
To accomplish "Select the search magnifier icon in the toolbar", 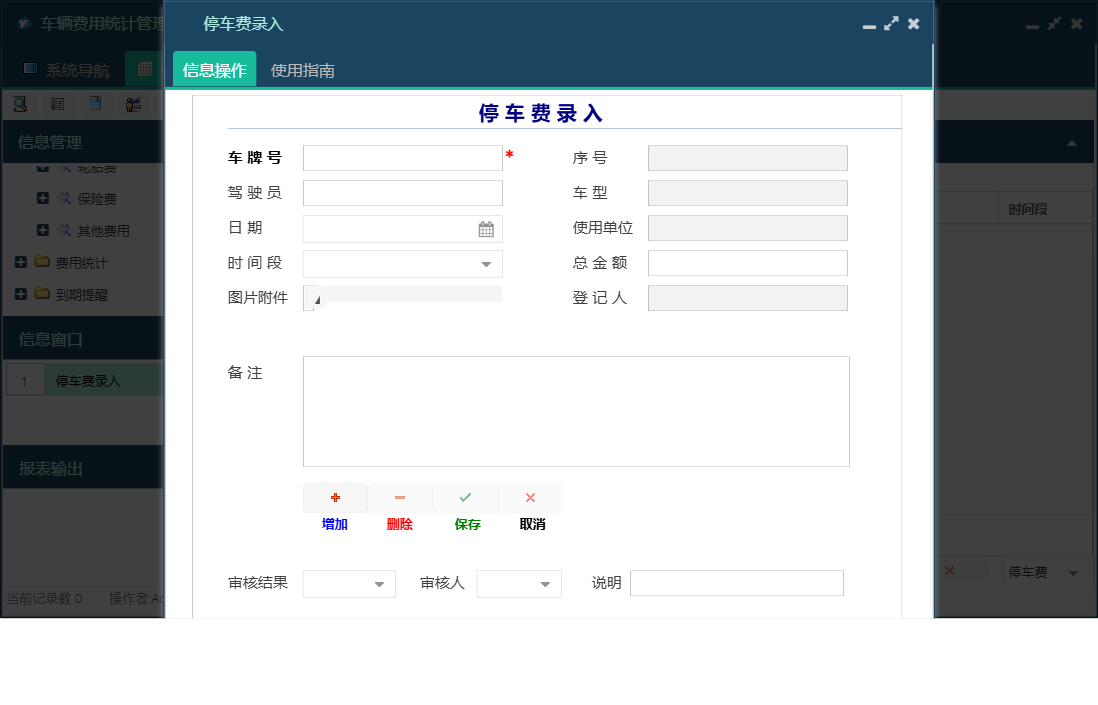I will [x=20, y=103].
